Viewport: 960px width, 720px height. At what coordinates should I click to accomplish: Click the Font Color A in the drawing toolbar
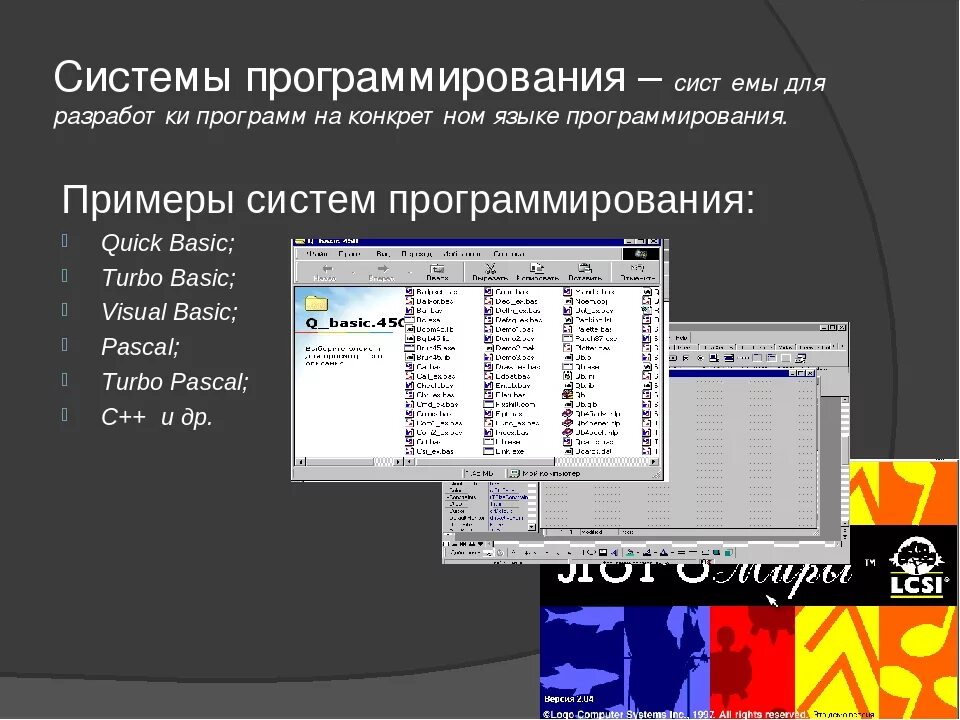click(663, 553)
